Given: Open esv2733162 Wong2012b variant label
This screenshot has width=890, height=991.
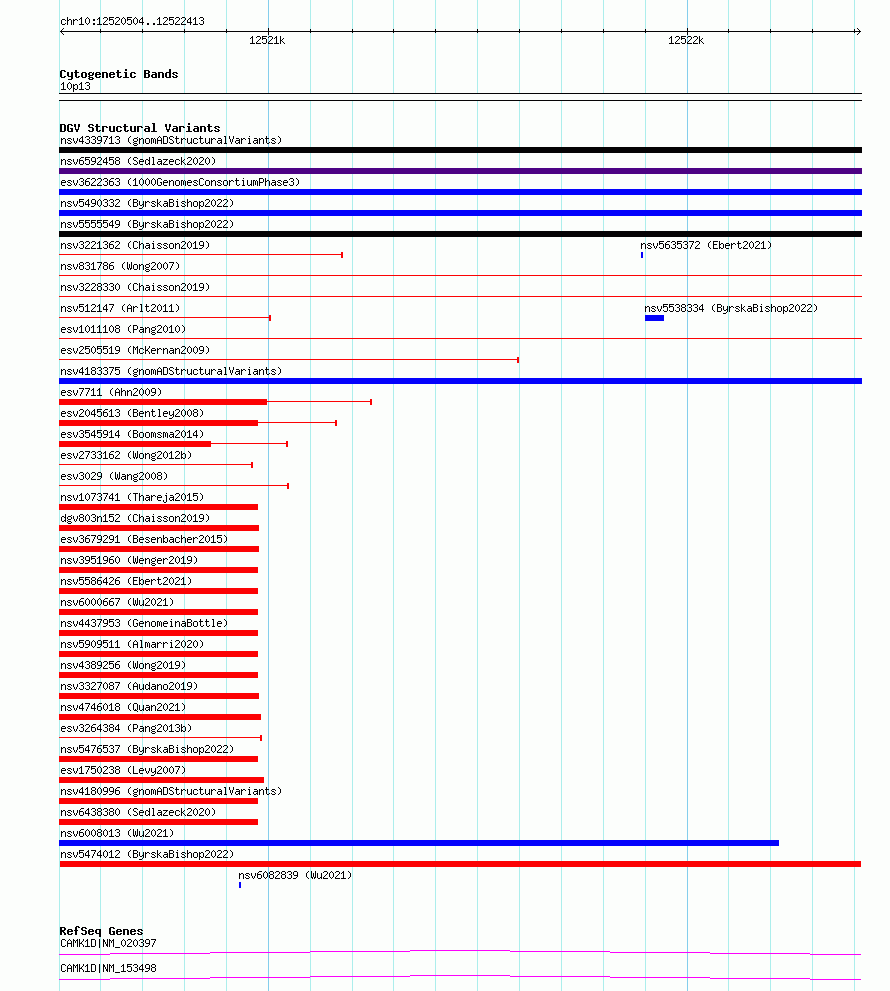Looking at the screenshot, I should tap(126, 455).
